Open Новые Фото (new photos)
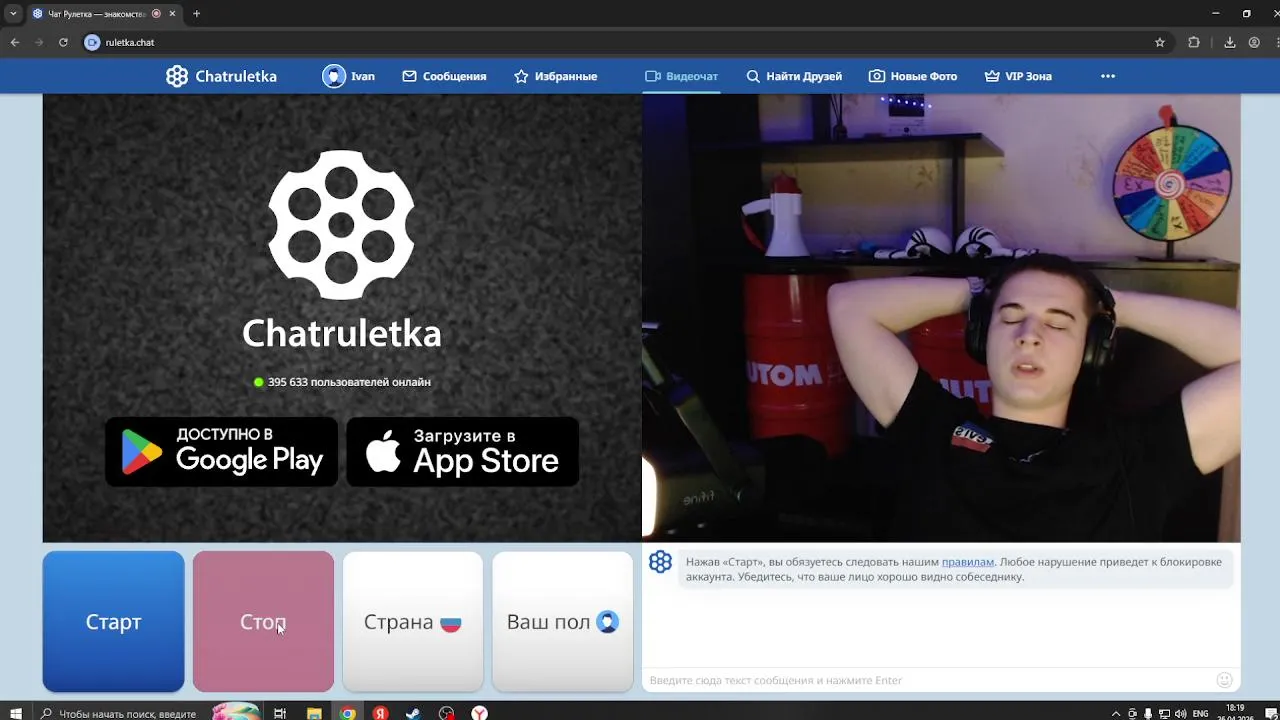Screen dimensions: 1280x720 tap(913, 76)
